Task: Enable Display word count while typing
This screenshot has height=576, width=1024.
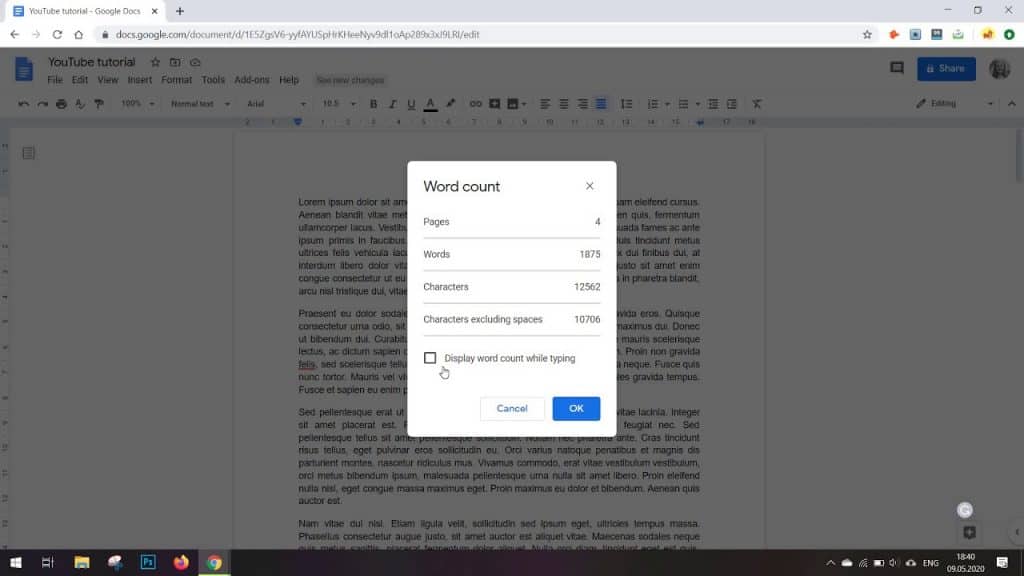Action: point(430,358)
